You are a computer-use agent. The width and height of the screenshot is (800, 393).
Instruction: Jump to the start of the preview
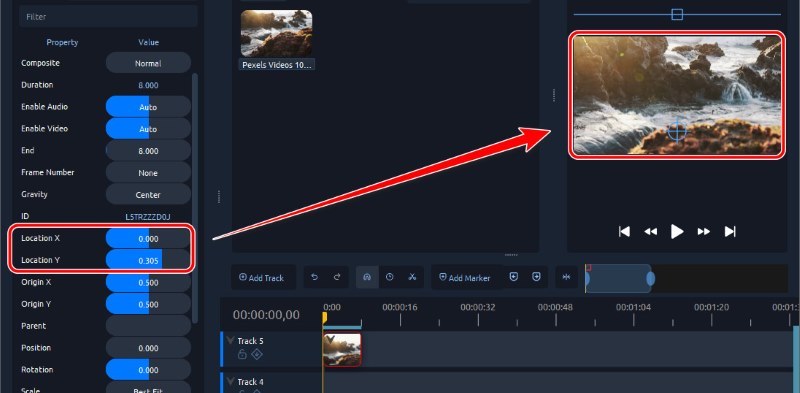[624, 232]
